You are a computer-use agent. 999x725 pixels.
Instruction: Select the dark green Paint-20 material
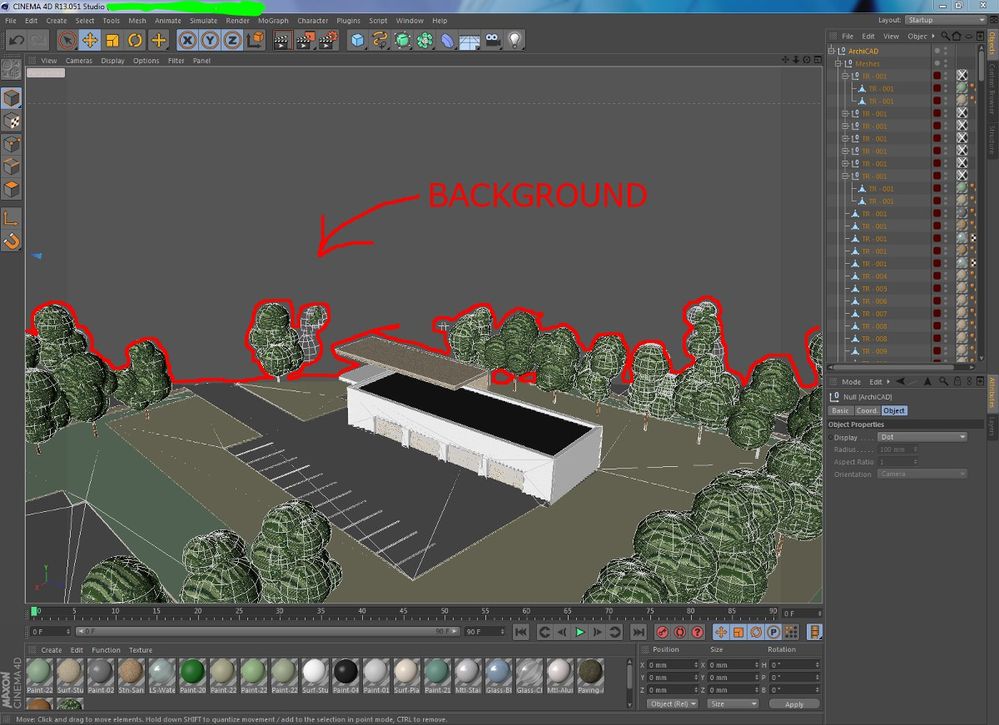pos(192,675)
